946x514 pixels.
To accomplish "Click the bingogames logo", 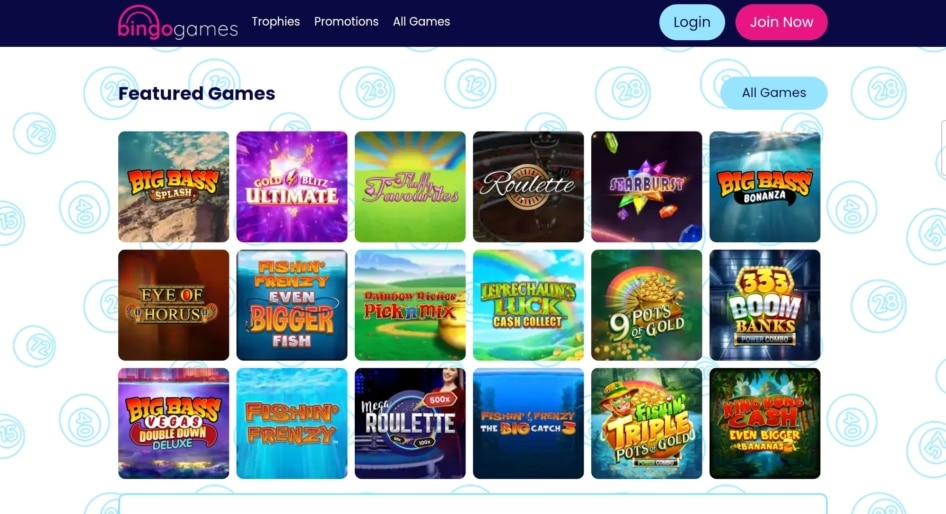I will [178, 23].
